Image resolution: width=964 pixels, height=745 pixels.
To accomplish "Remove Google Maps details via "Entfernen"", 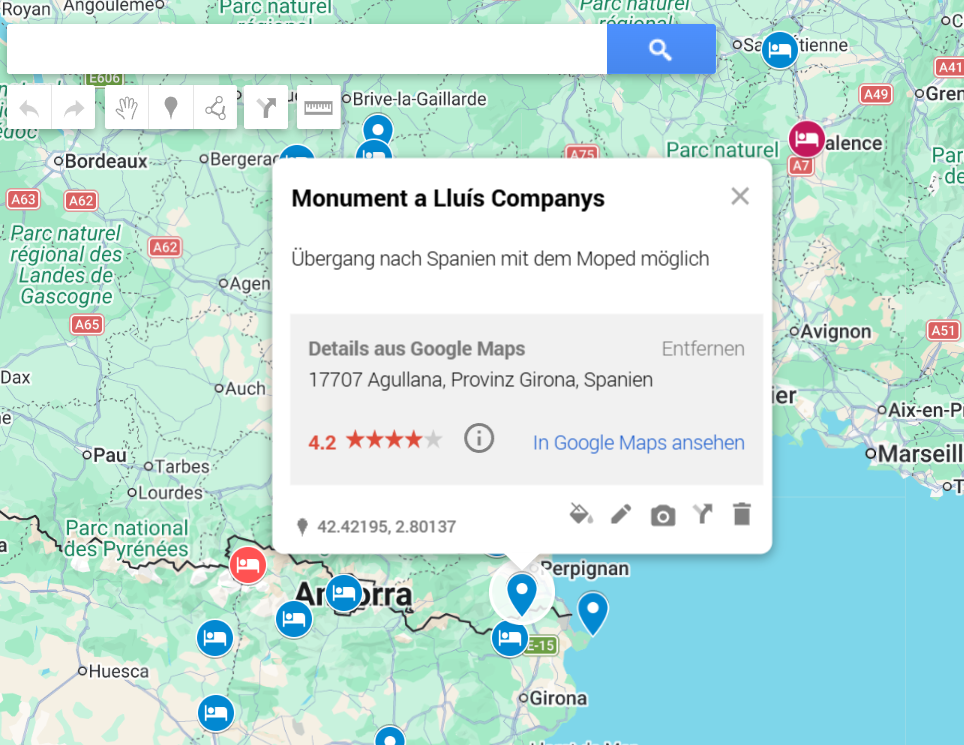I will tap(703, 348).
